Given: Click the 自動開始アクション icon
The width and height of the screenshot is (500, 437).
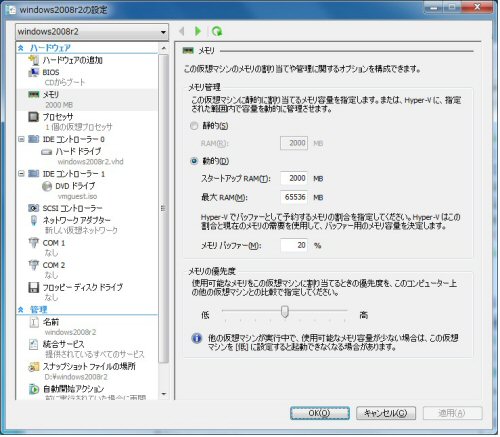Looking at the screenshot, I should point(33,389).
